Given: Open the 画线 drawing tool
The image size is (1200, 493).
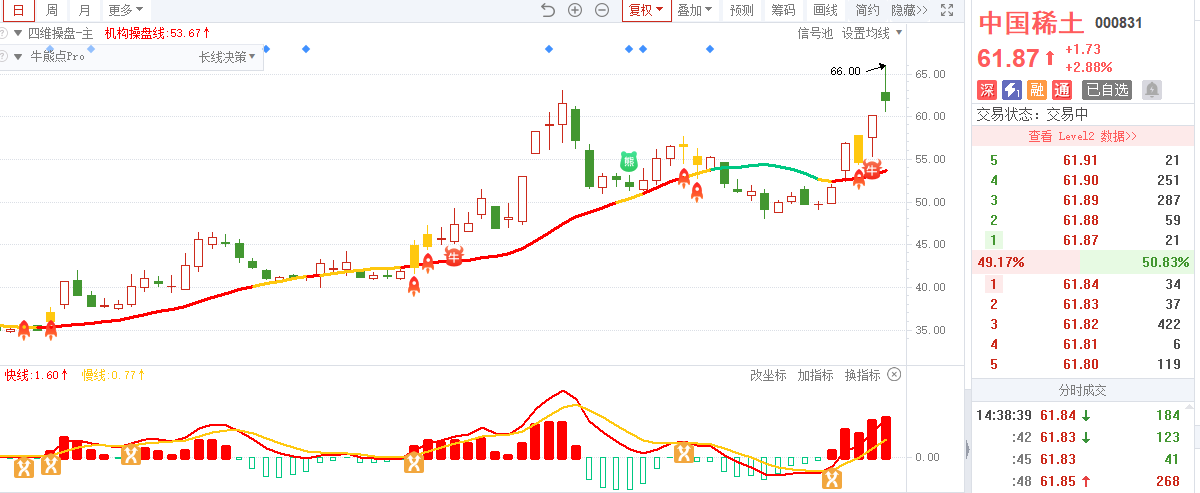Looking at the screenshot, I should [x=825, y=10].
